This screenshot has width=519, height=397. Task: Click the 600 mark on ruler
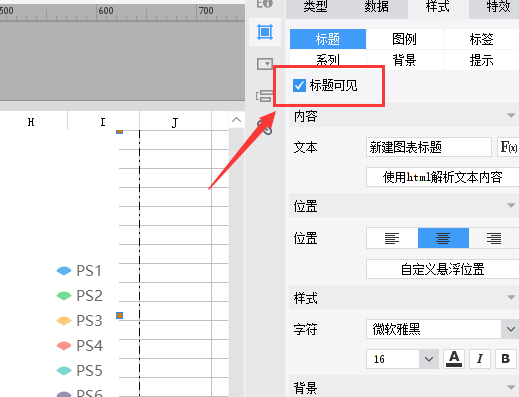106,11
